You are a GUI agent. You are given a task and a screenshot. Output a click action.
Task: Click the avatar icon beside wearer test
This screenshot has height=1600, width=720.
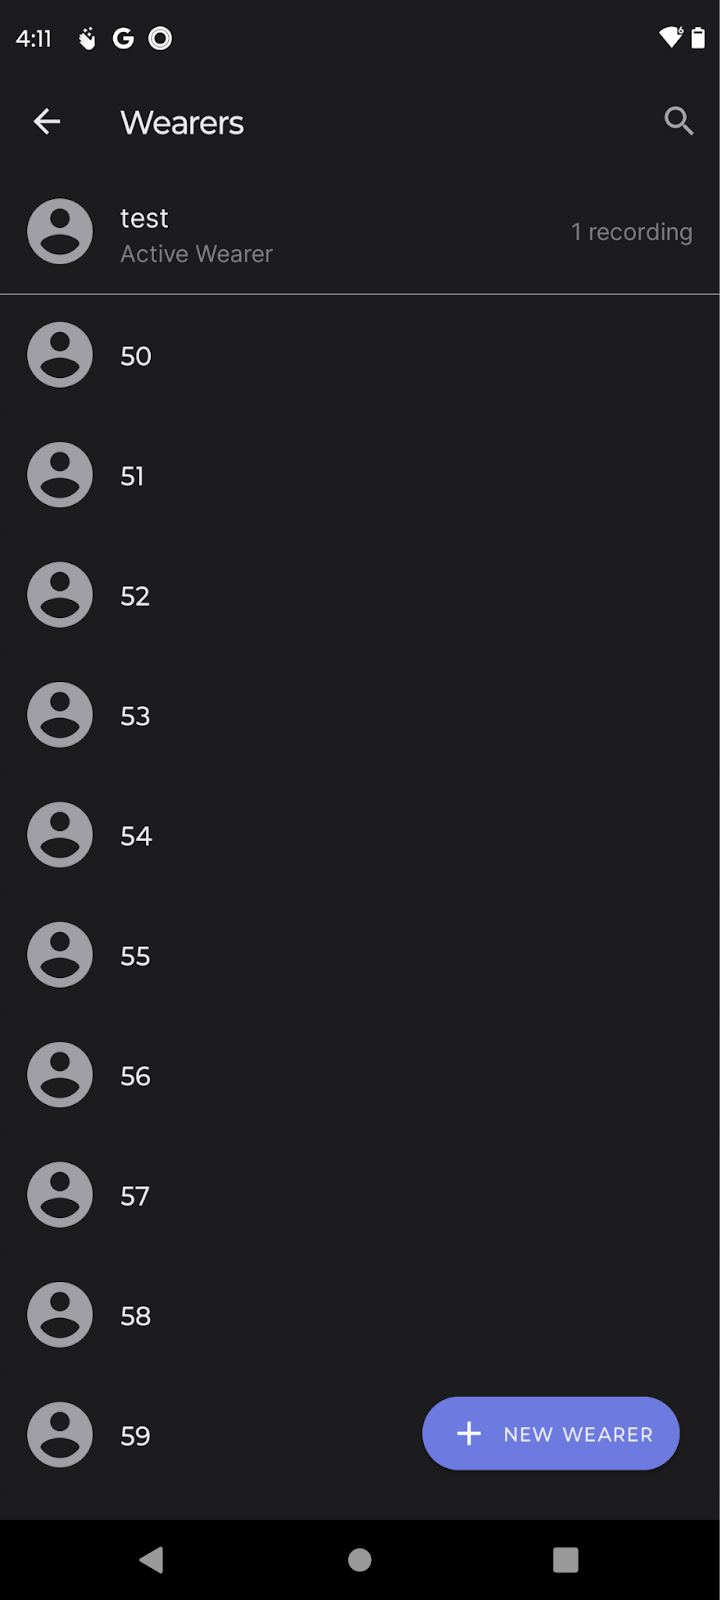(x=60, y=232)
